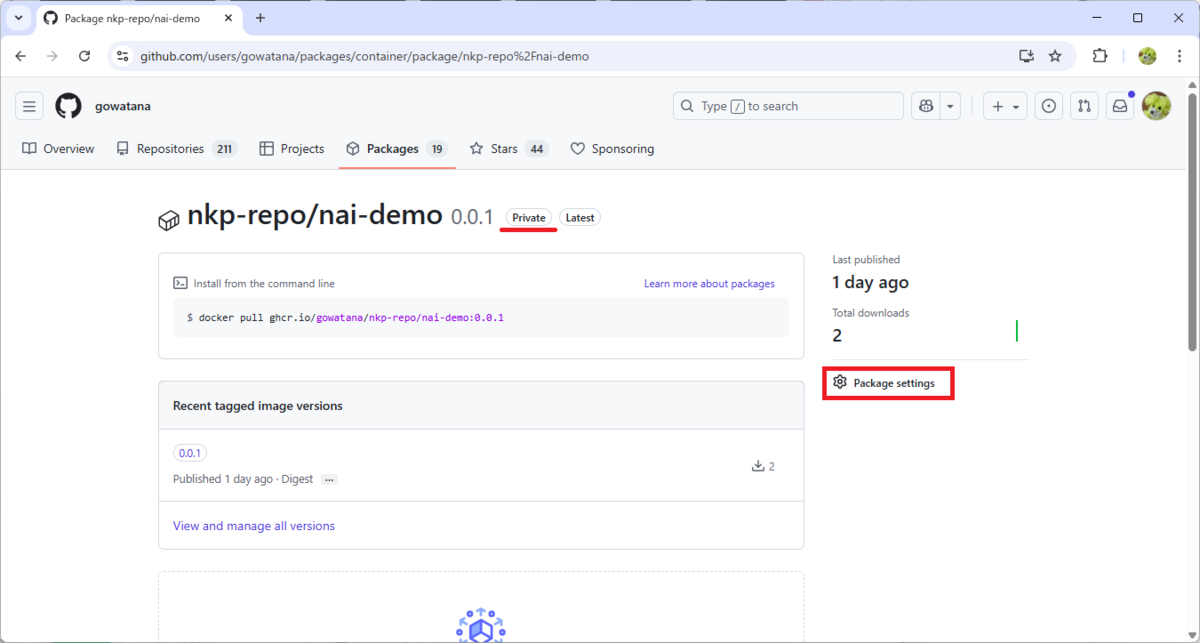Go back with browser back arrow
This screenshot has width=1200, height=643.
[21, 56]
